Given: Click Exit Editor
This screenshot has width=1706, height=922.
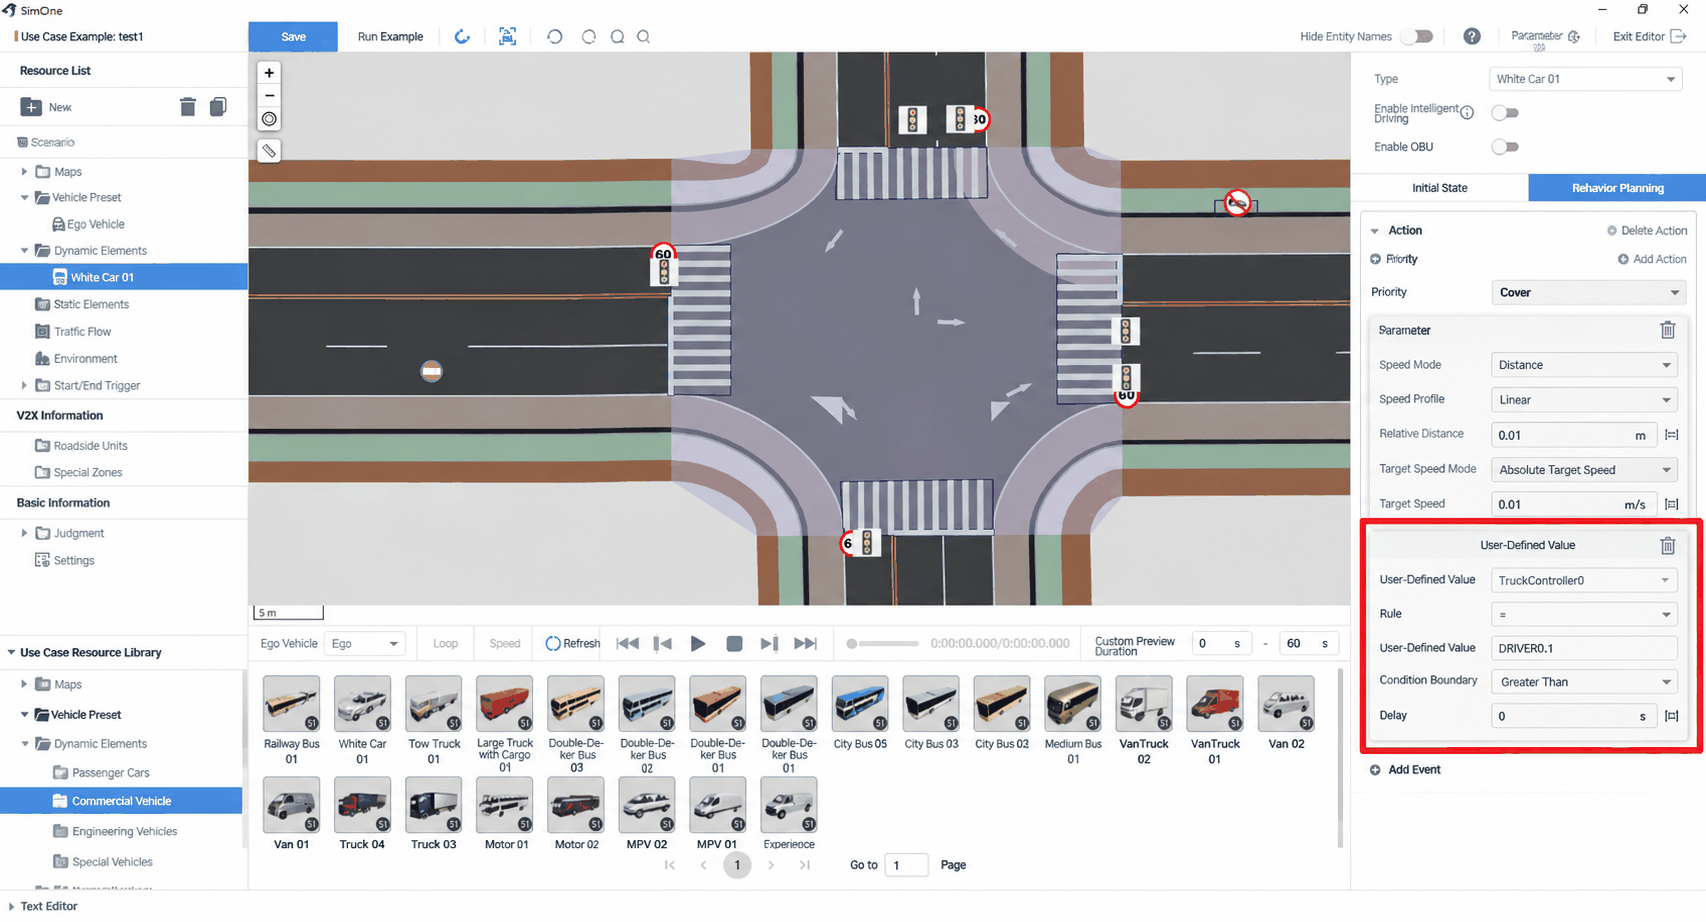Looking at the screenshot, I should (1649, 36).
